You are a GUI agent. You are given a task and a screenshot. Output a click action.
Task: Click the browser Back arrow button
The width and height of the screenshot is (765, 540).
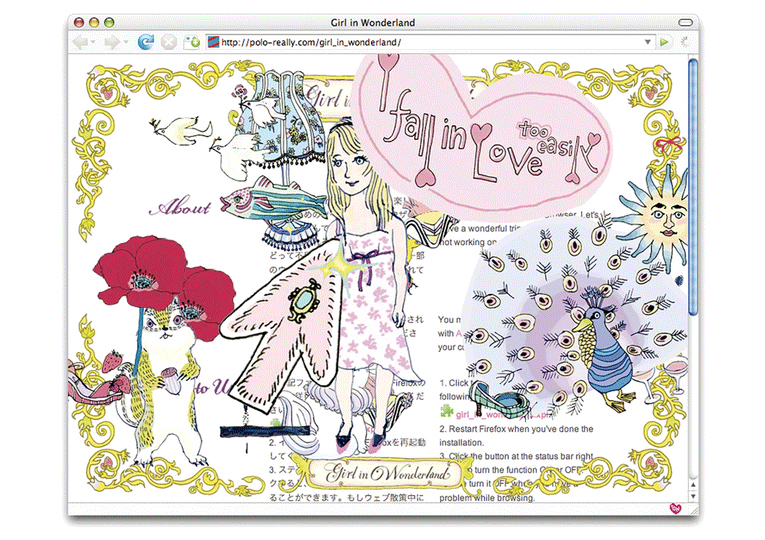[80, 43]
